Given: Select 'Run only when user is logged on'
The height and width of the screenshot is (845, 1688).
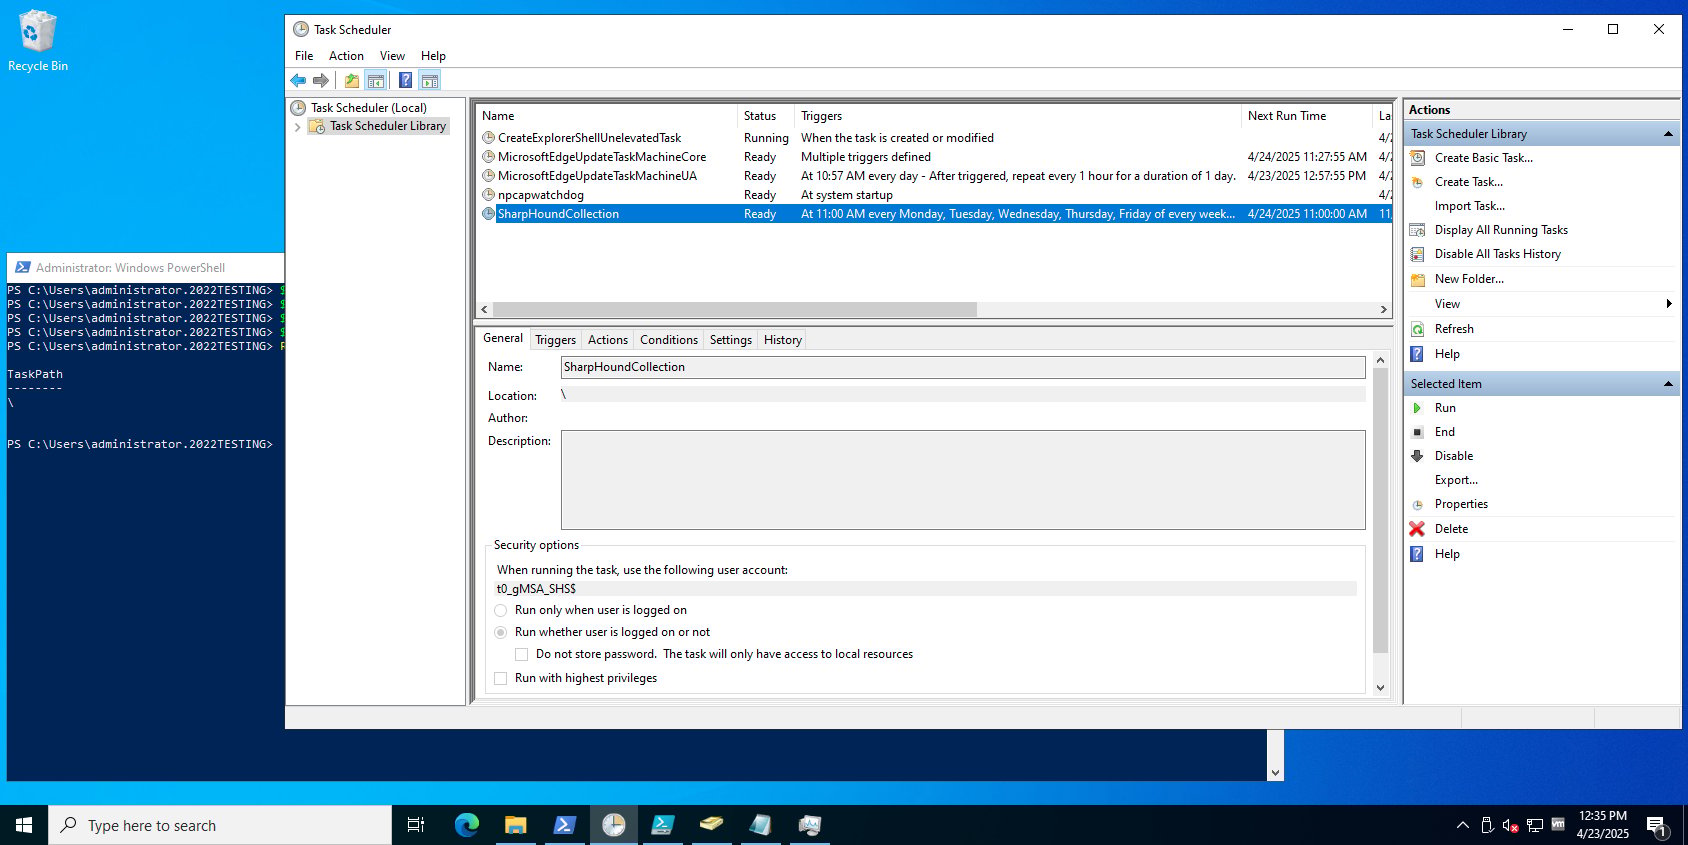Looking at the screenshot, I should click(x=501, y=610).
